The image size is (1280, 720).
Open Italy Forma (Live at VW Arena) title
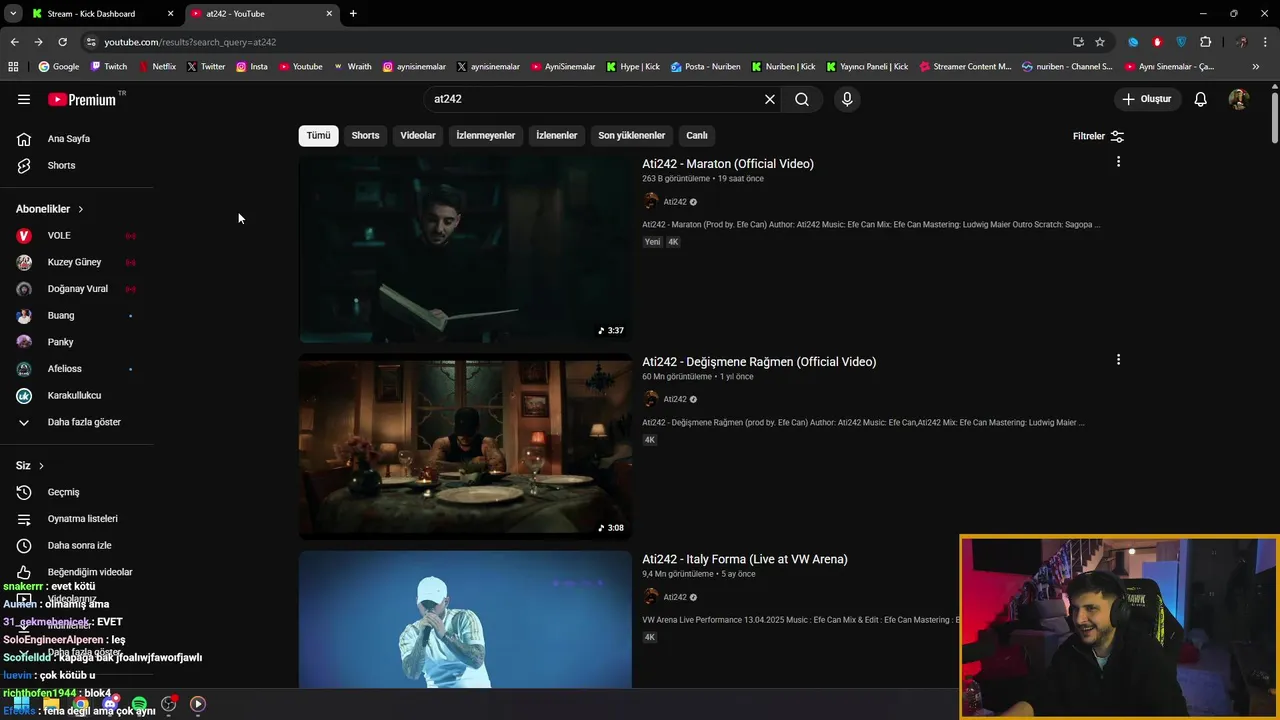[x=745, y=559]
